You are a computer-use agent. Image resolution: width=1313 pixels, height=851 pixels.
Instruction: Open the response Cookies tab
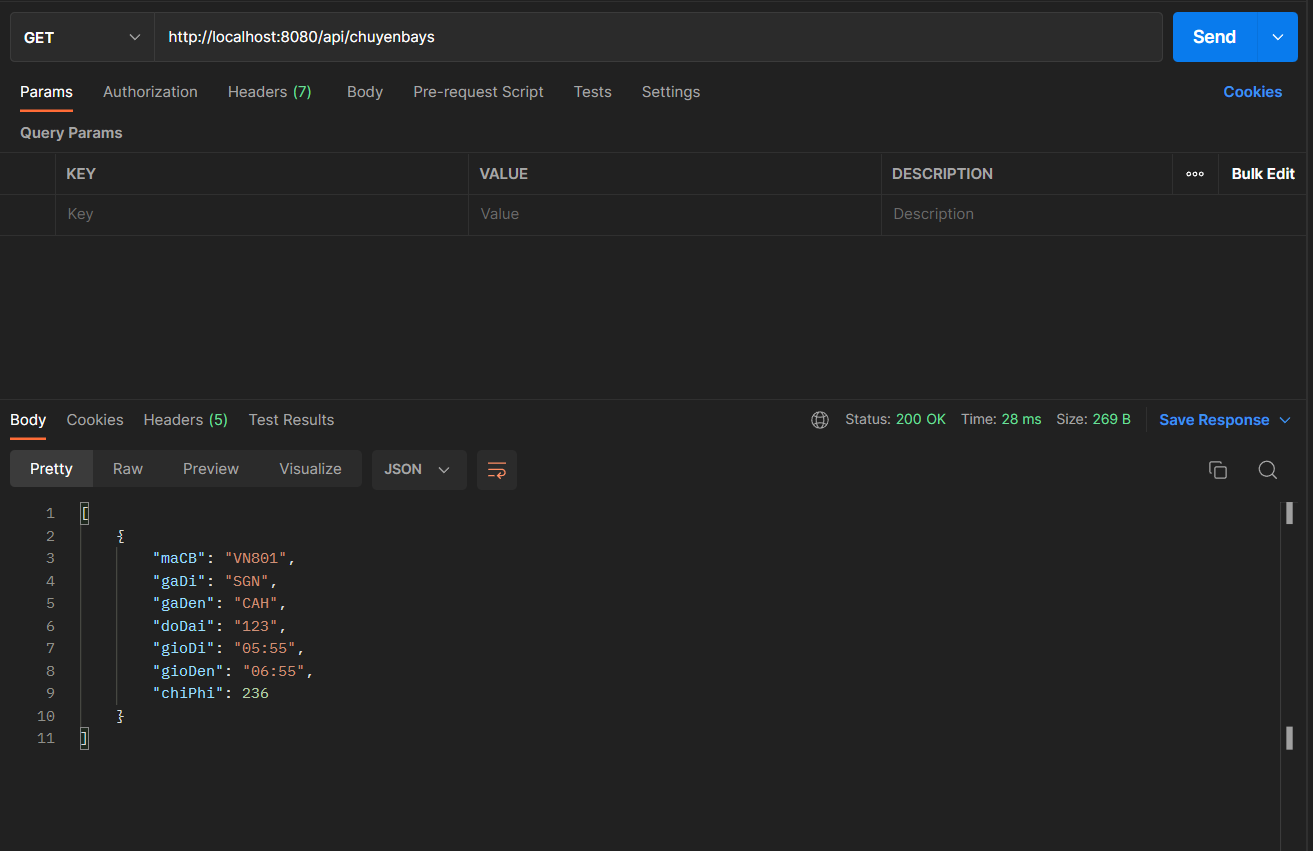coord(95,420)
